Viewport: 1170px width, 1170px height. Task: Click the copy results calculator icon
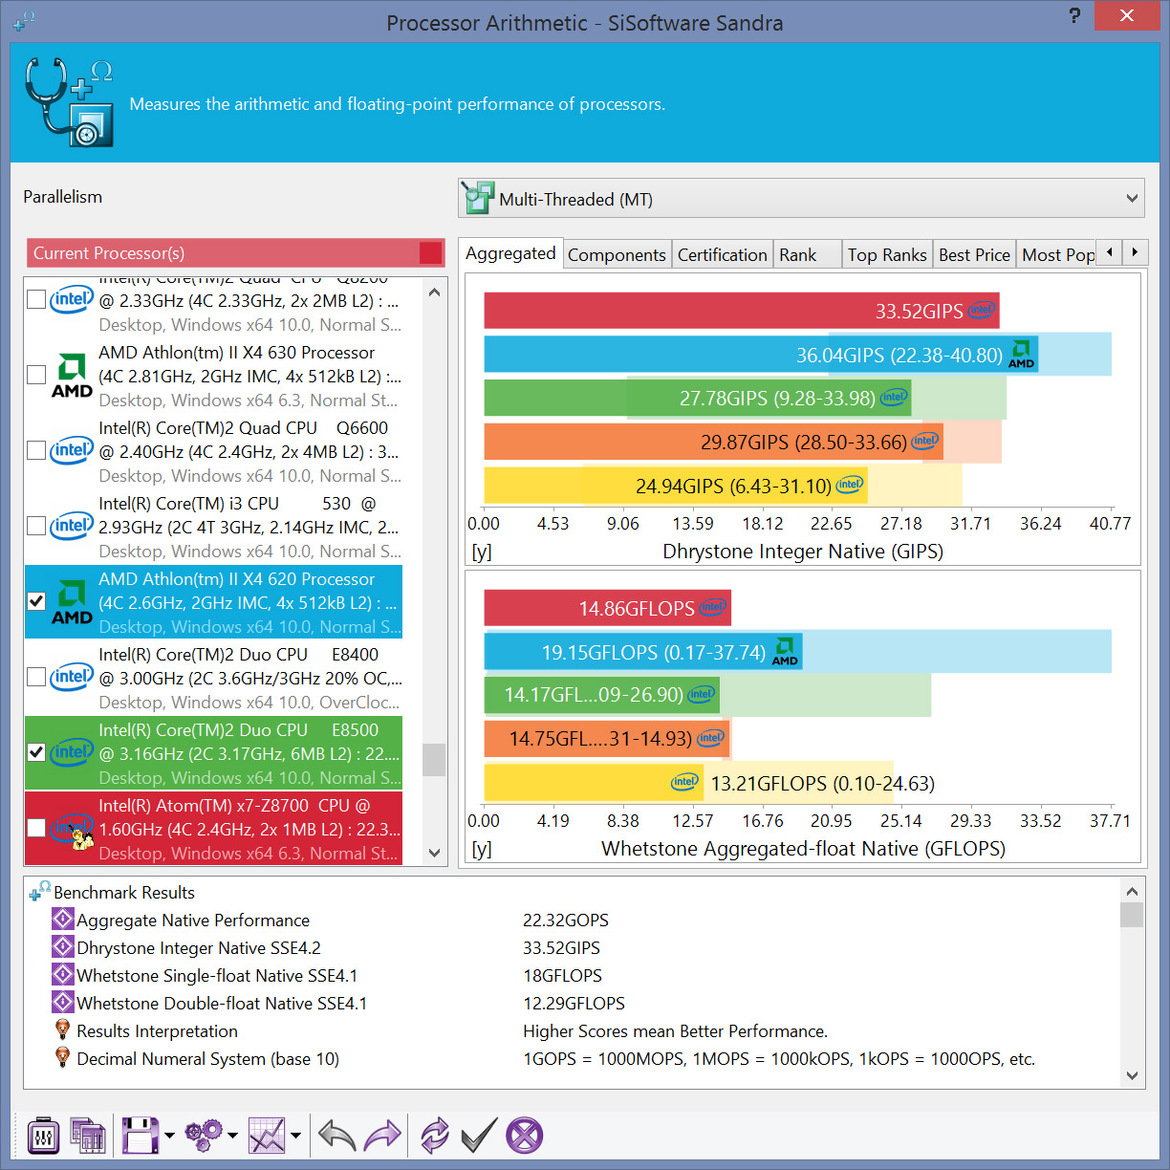(x=88, y=1135)
